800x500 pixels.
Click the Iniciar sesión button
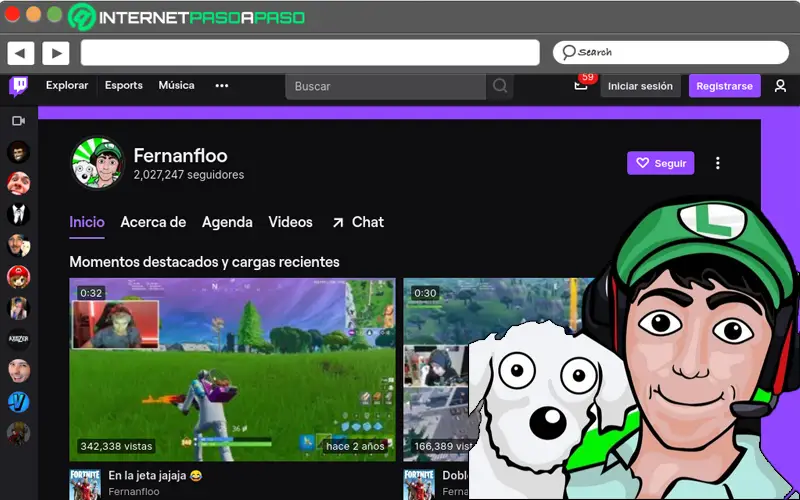(640, 86)
